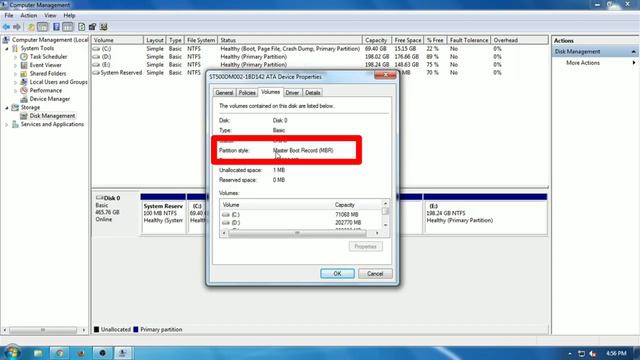The width and height of the screenshot is (640, 360).
Task: Open the Help menu
Action: [x=69, y=16]
